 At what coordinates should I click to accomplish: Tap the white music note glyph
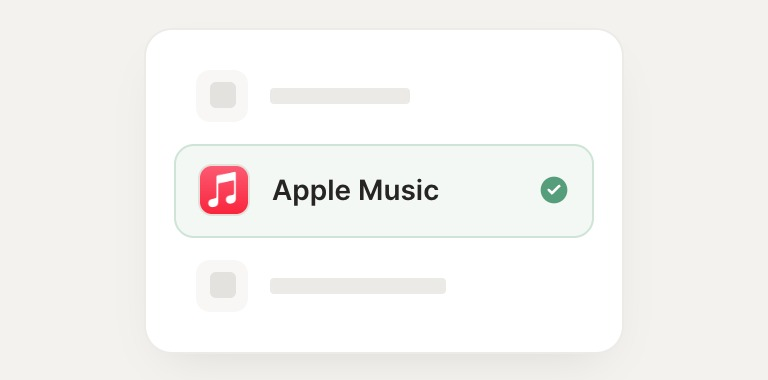click(x=223, y=190)
